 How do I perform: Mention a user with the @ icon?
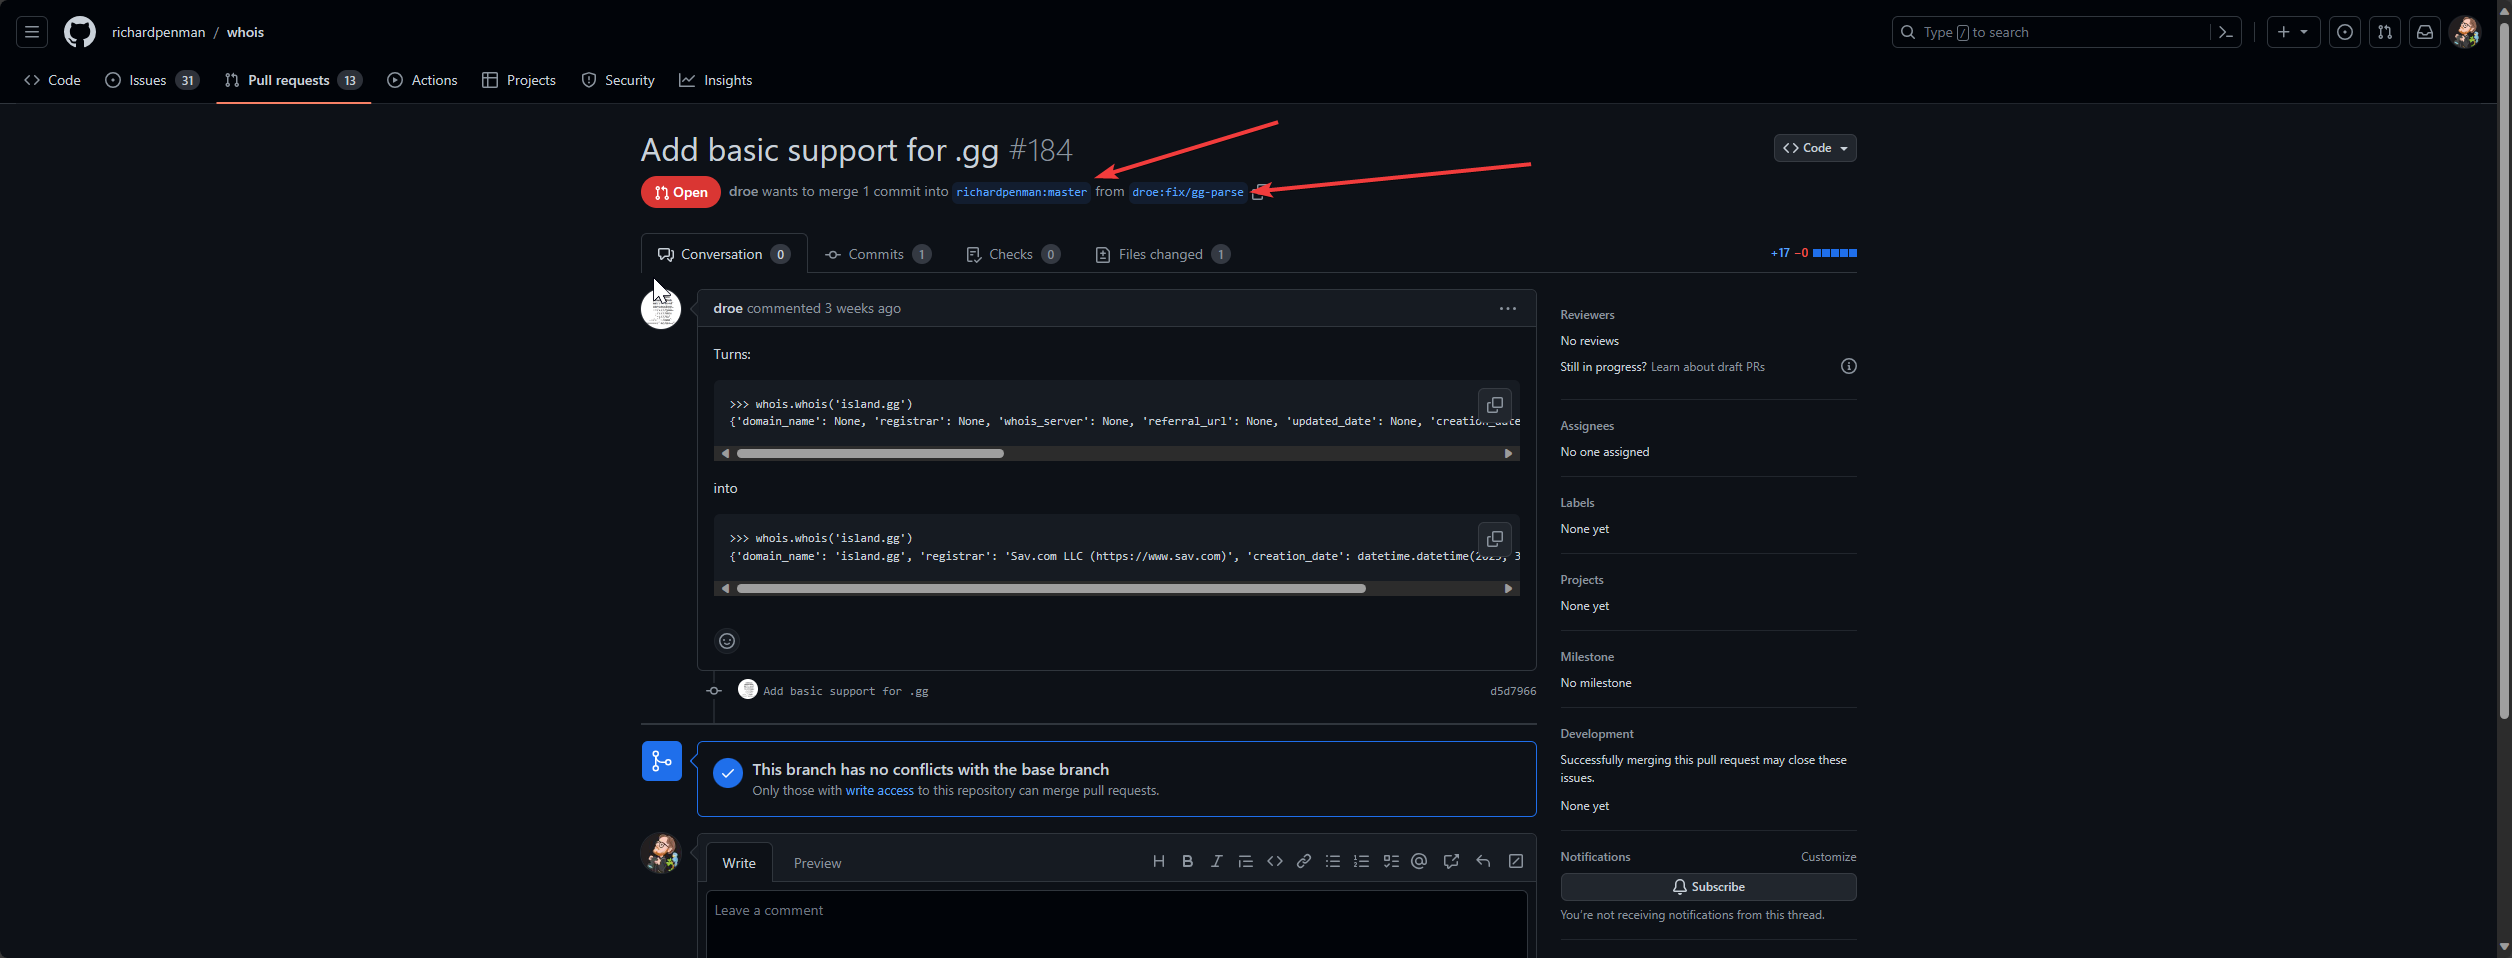pos(1419,861)
